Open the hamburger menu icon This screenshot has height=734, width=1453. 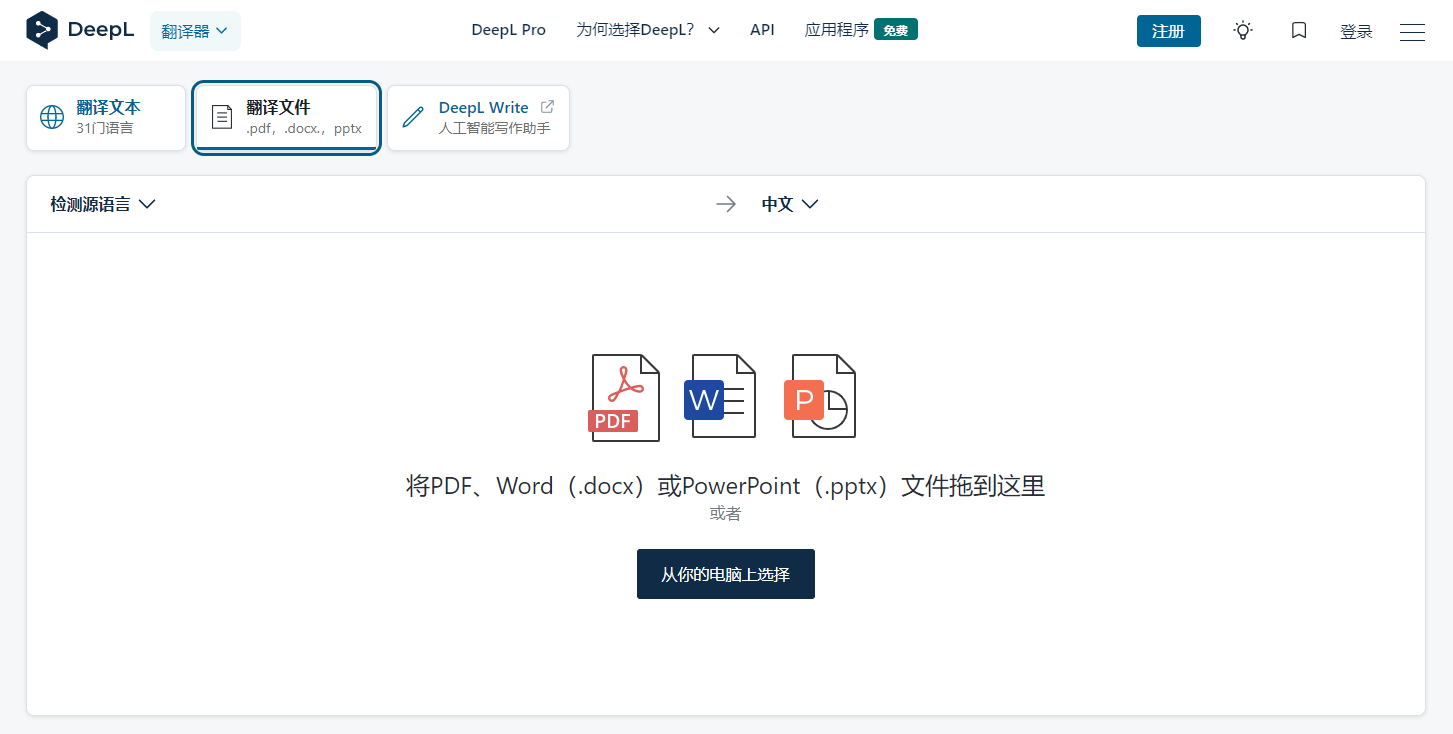click(1412, 32)
